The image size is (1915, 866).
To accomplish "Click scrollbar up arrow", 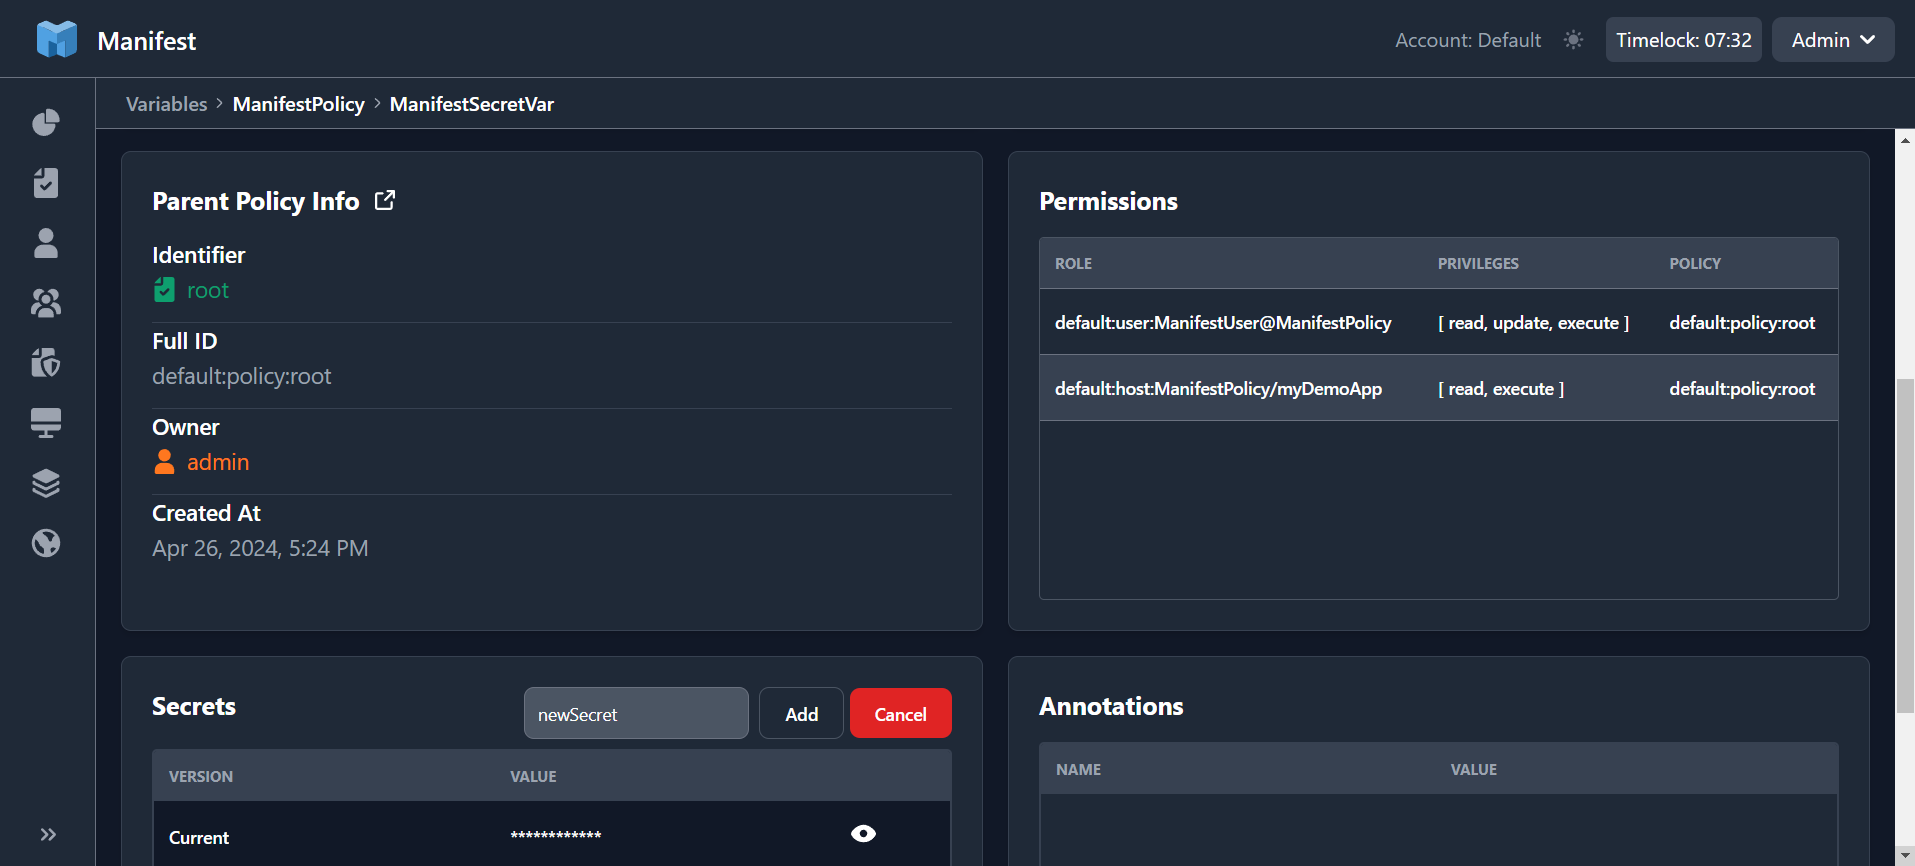I will (x=1905, y=140).
